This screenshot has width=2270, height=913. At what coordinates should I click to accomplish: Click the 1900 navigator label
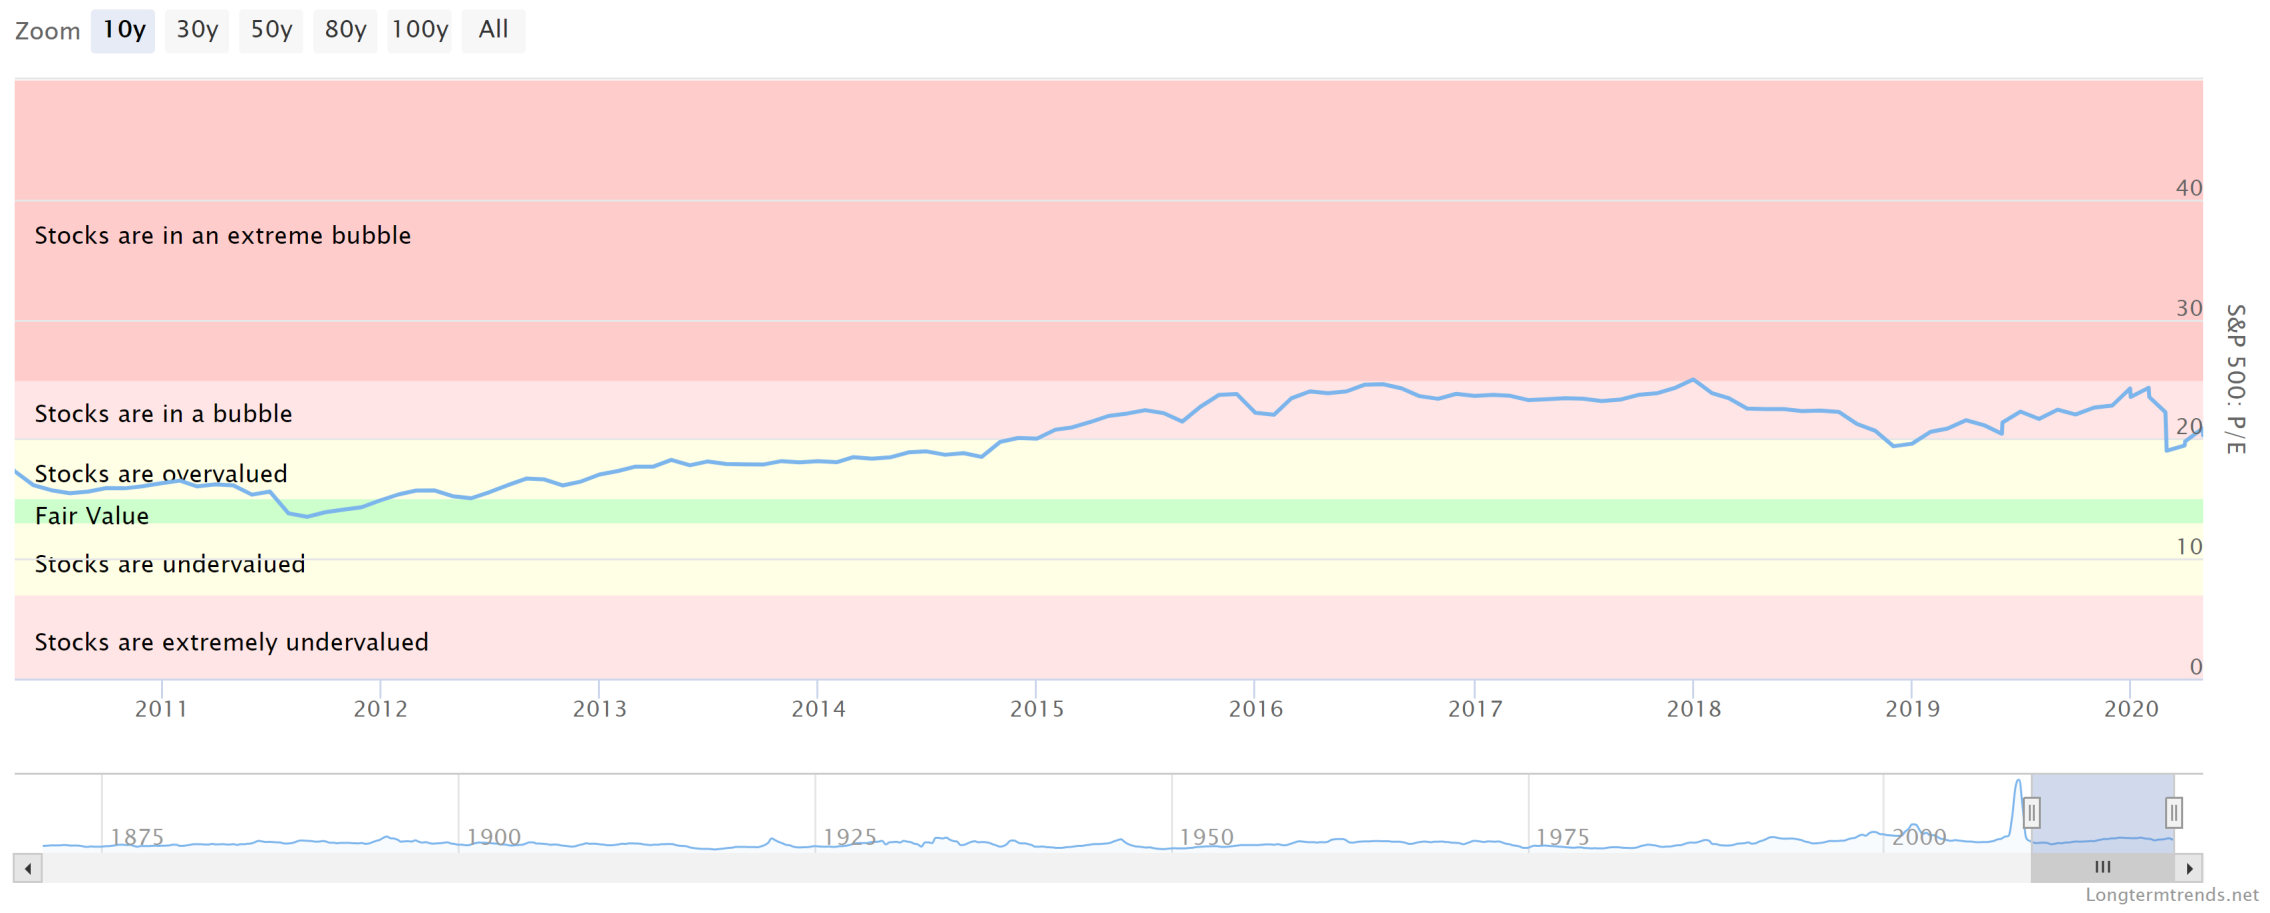[494, 837]
